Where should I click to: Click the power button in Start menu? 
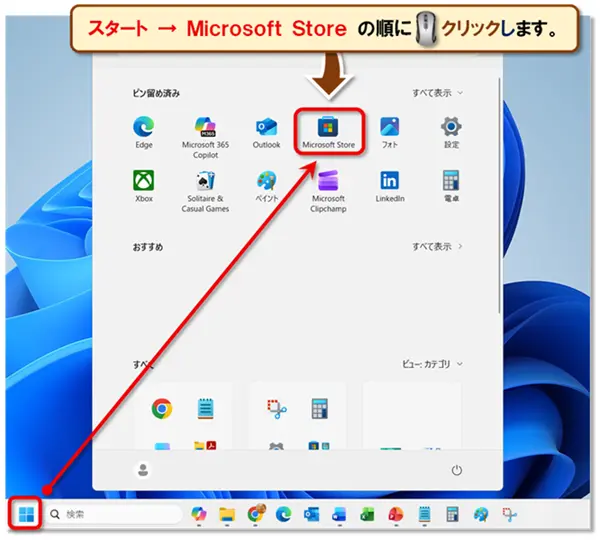pos(457,470)
